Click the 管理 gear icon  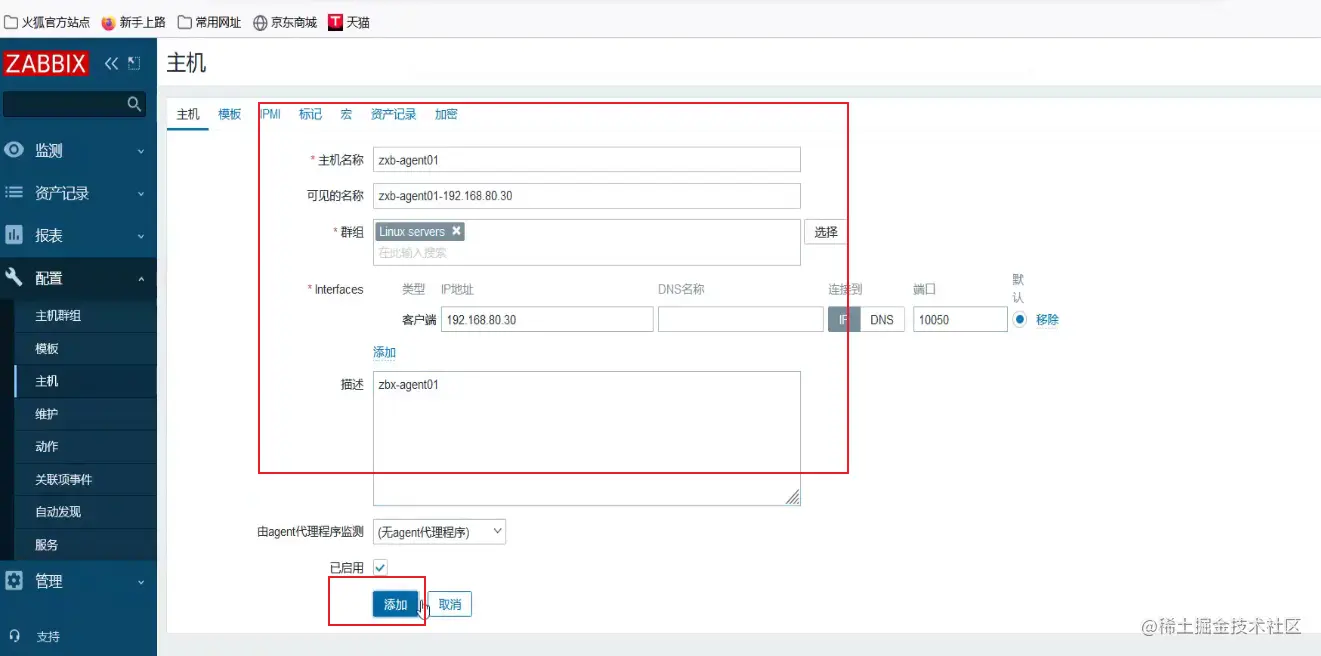(14, 580)
